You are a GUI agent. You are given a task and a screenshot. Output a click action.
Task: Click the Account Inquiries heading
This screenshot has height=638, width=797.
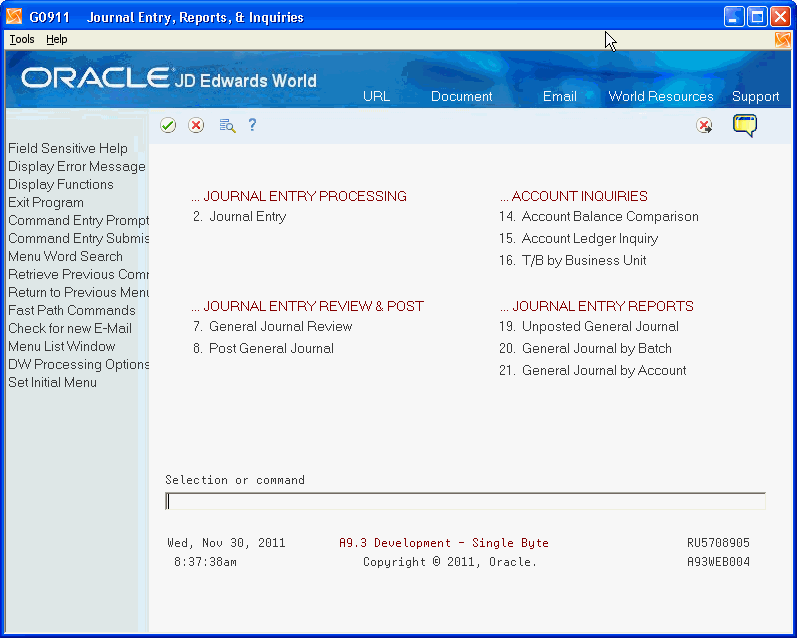[573, 196]
